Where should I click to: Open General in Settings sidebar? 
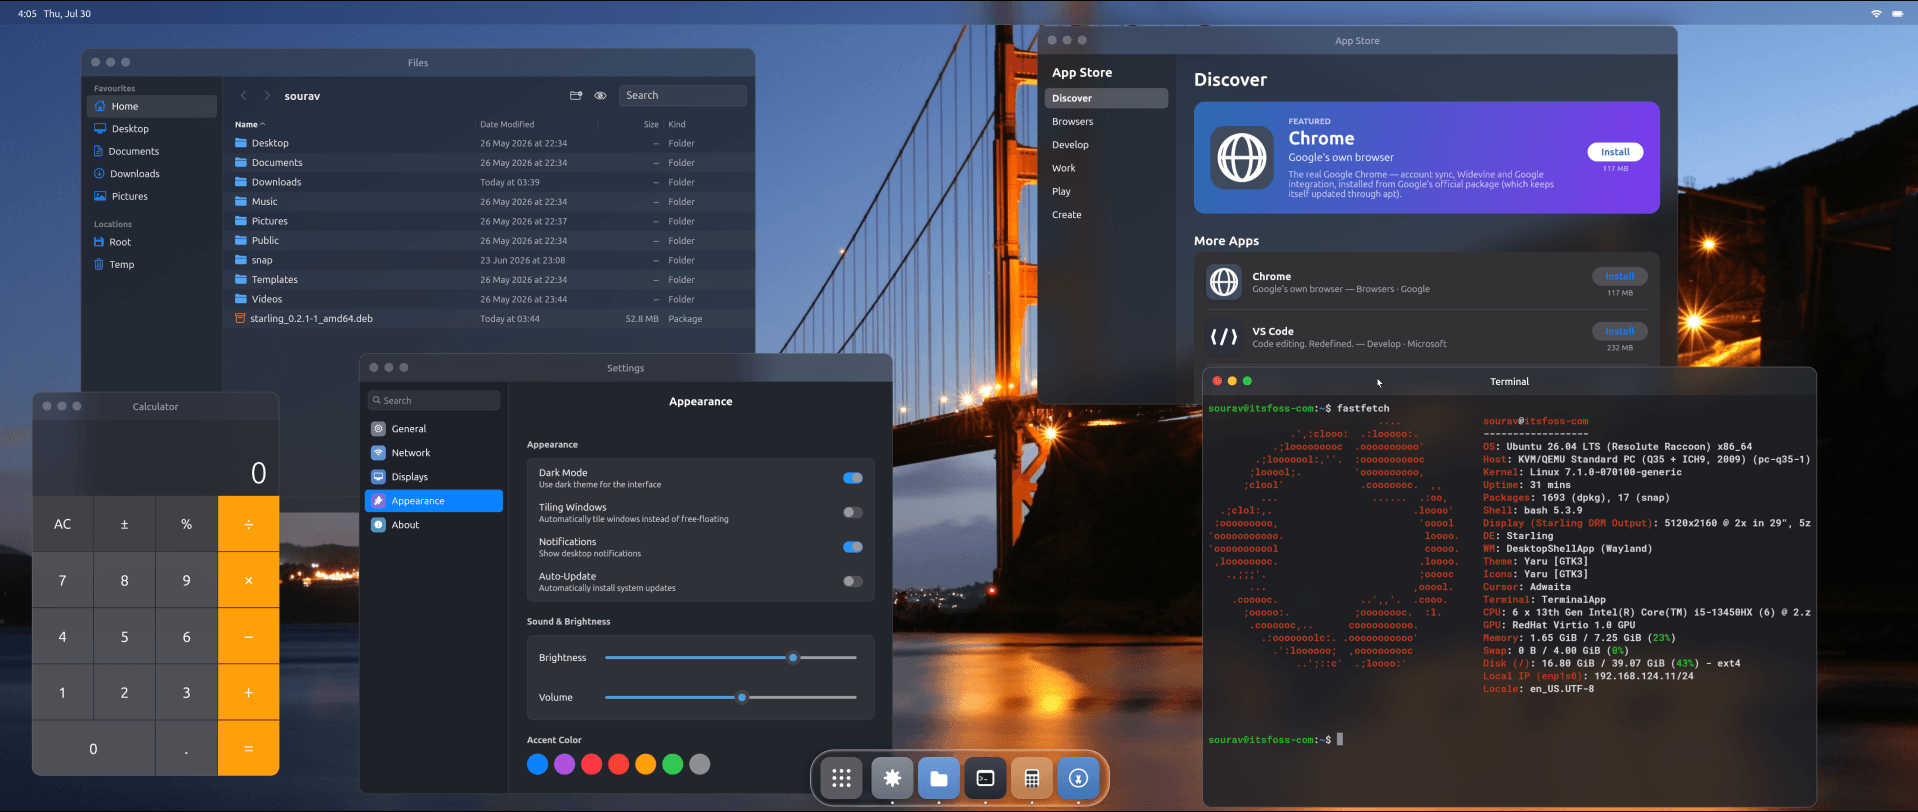coord(434,429)
